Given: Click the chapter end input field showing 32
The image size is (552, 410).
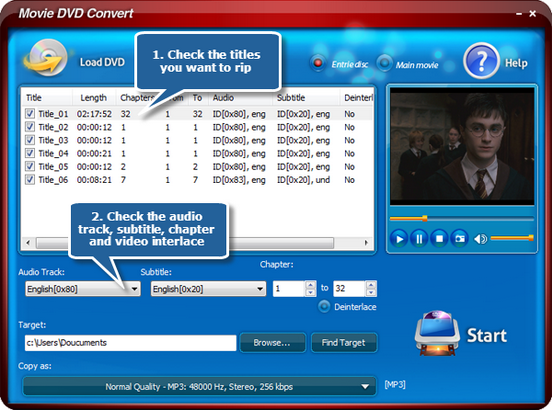Looking at the screenshot, I should coord(350,289).
